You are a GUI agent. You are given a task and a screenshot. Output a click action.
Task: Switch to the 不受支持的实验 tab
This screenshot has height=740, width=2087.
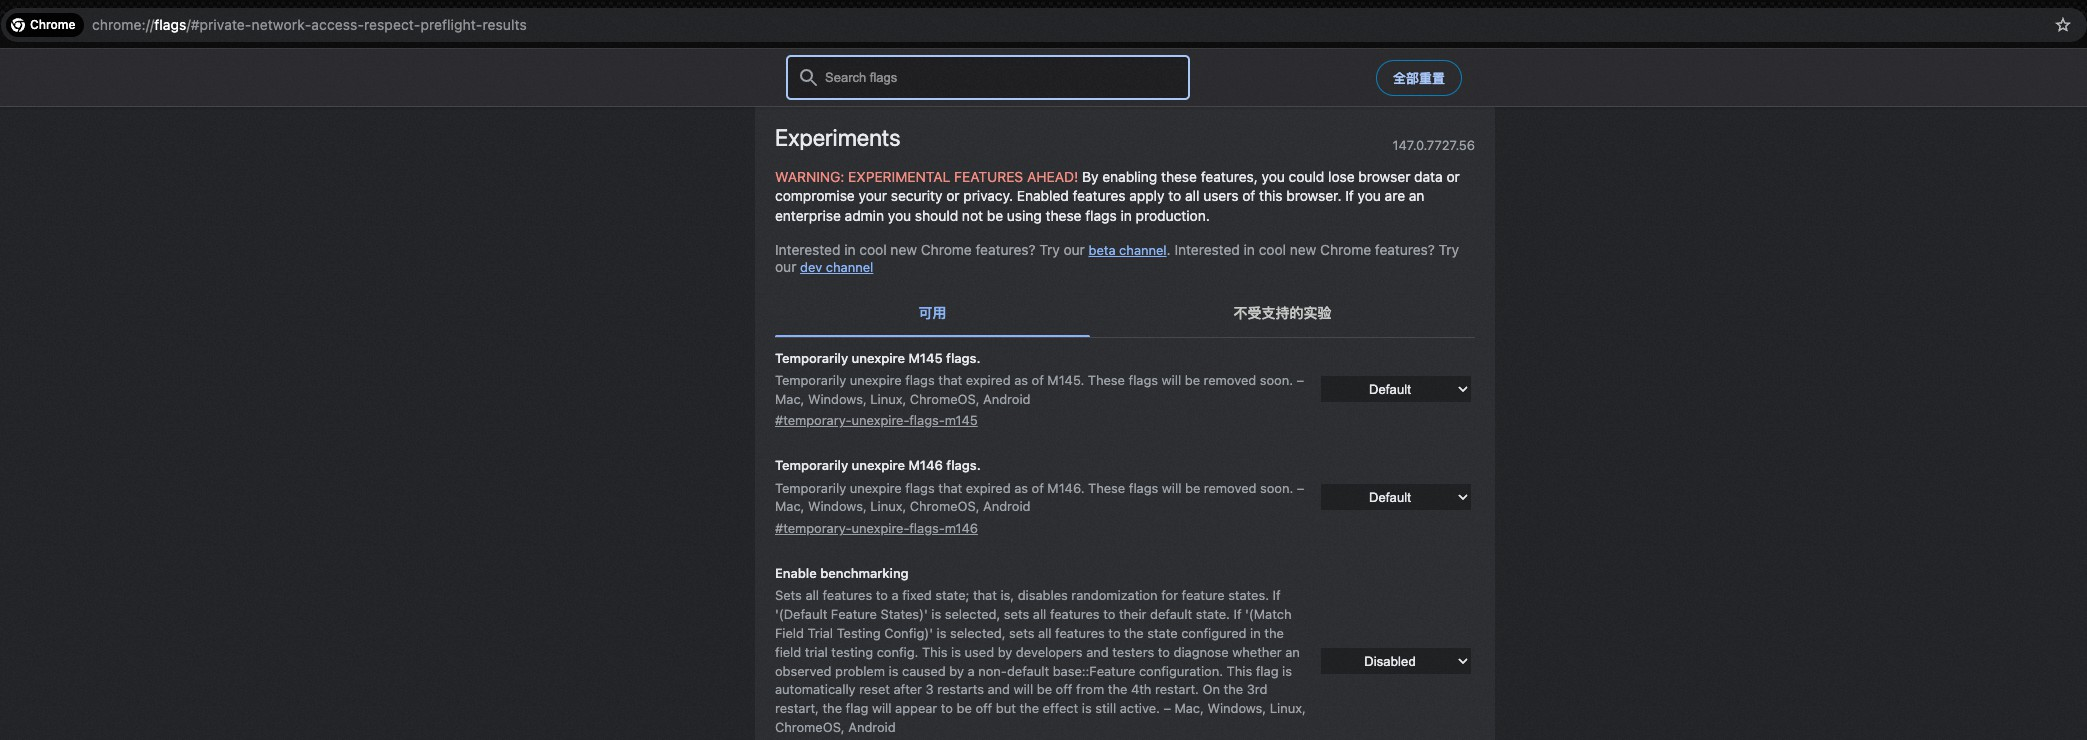click(1282, 313)
